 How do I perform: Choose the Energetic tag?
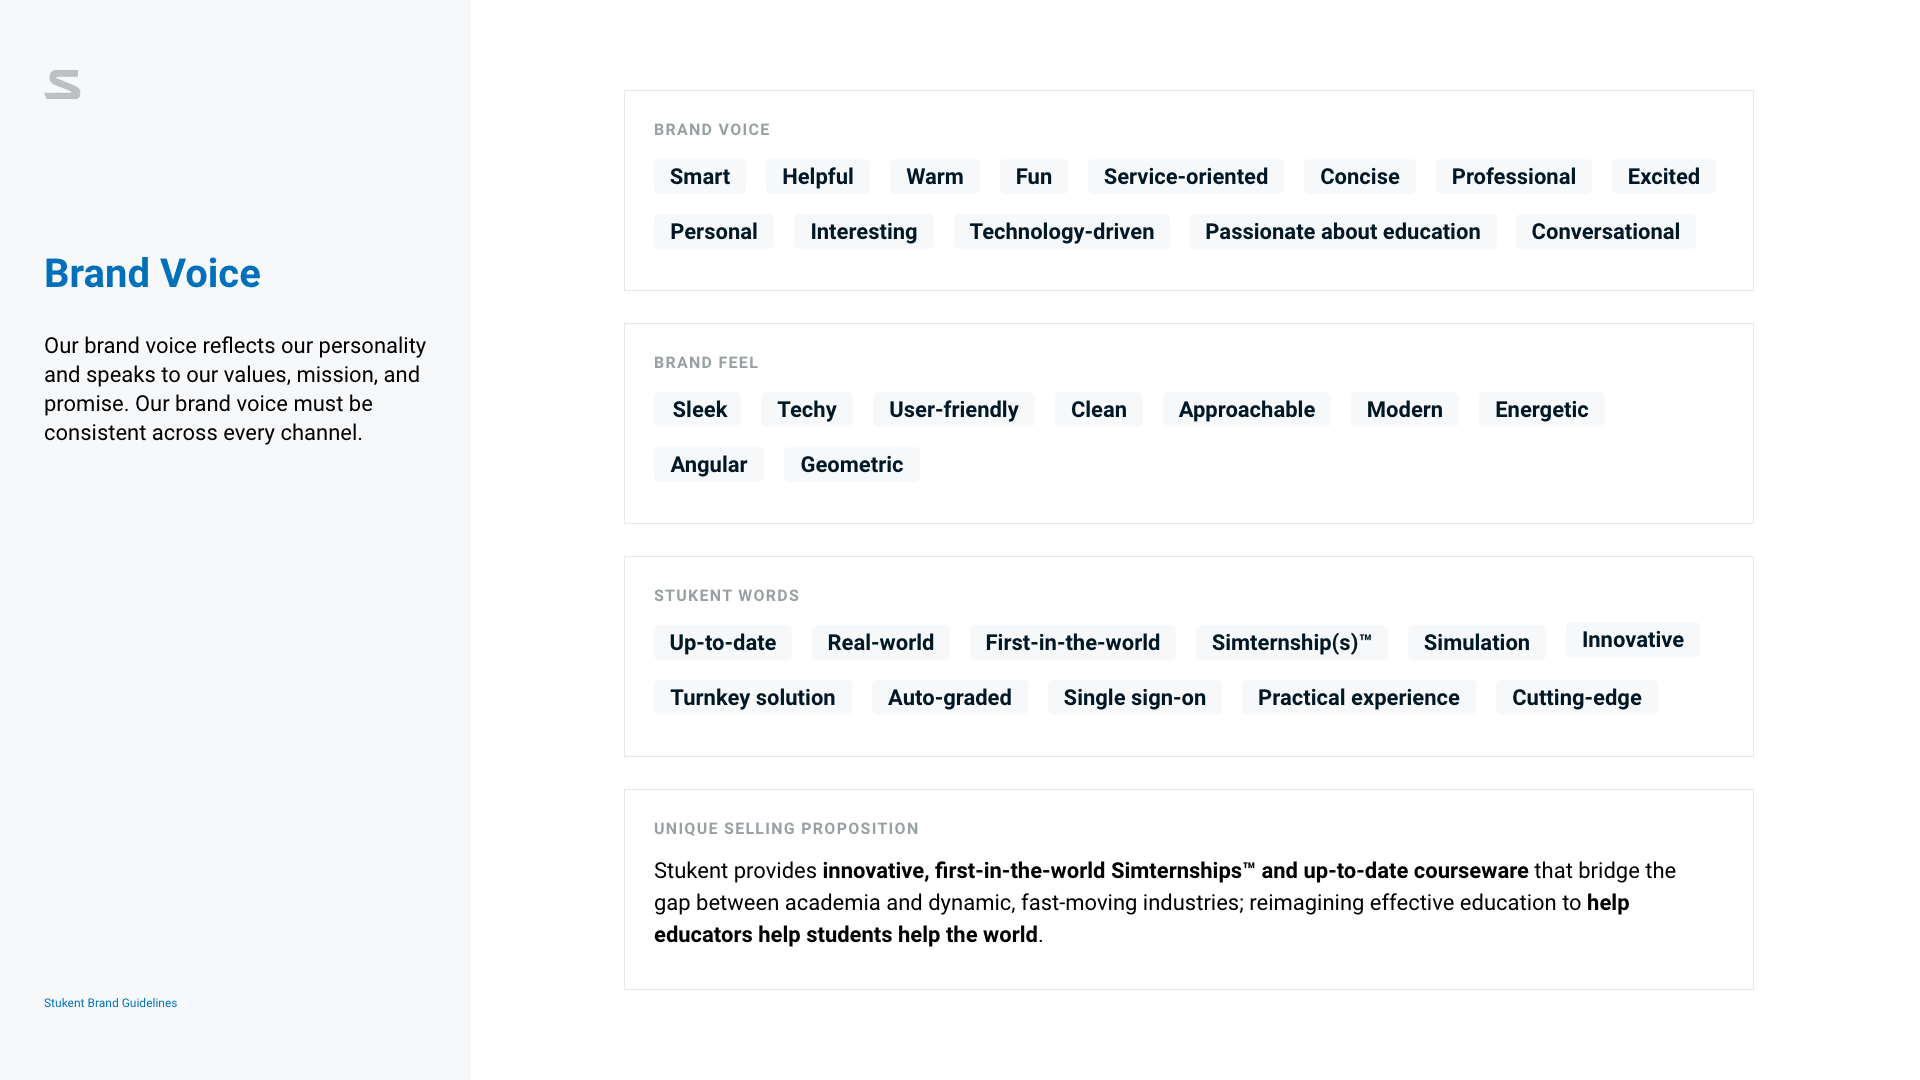(1541, 410)
